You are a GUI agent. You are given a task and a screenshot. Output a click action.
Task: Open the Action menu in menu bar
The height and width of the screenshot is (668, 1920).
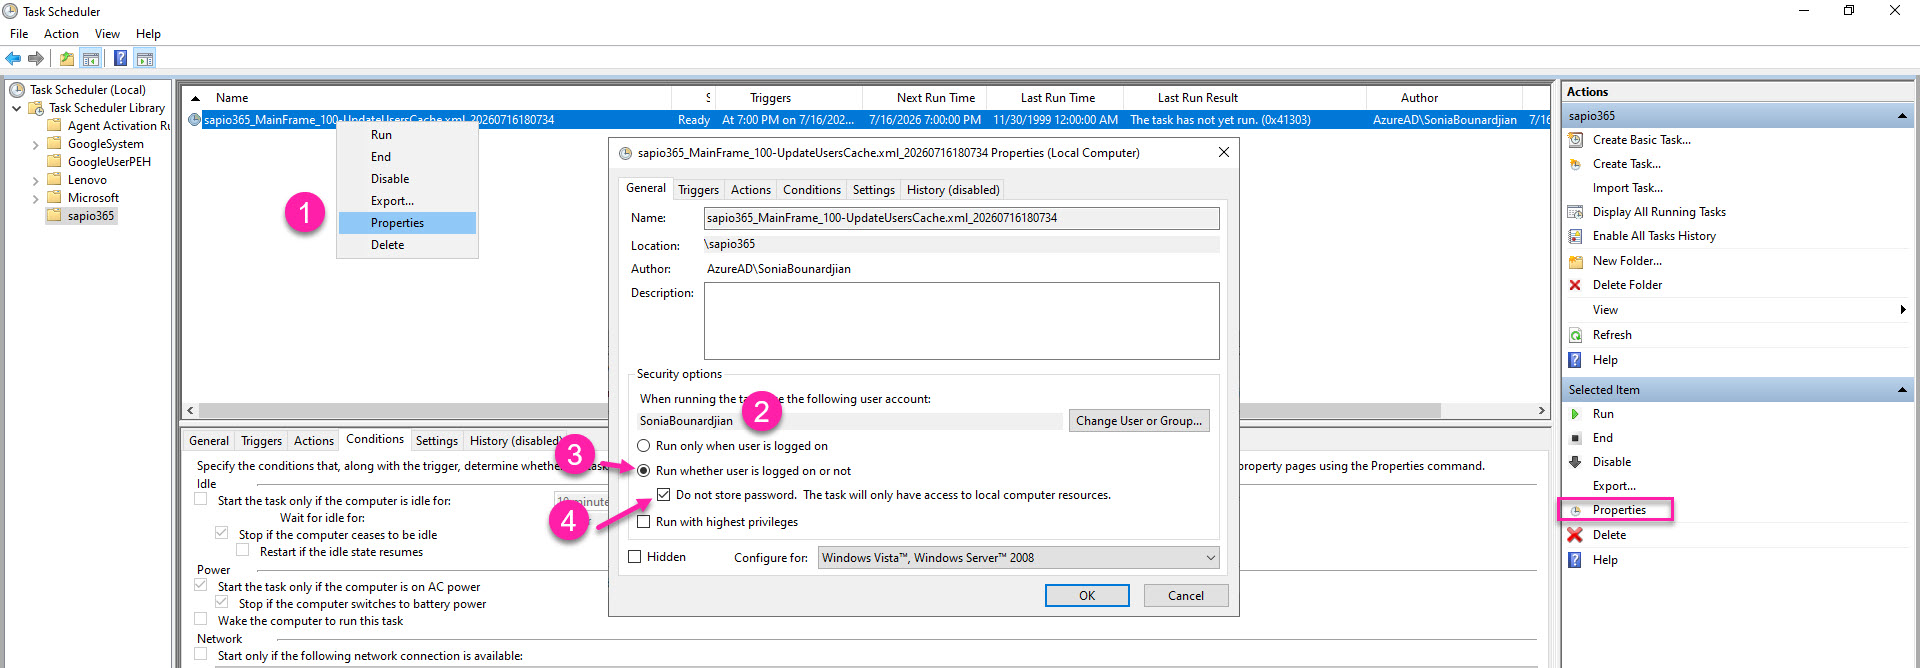[61, 34]
